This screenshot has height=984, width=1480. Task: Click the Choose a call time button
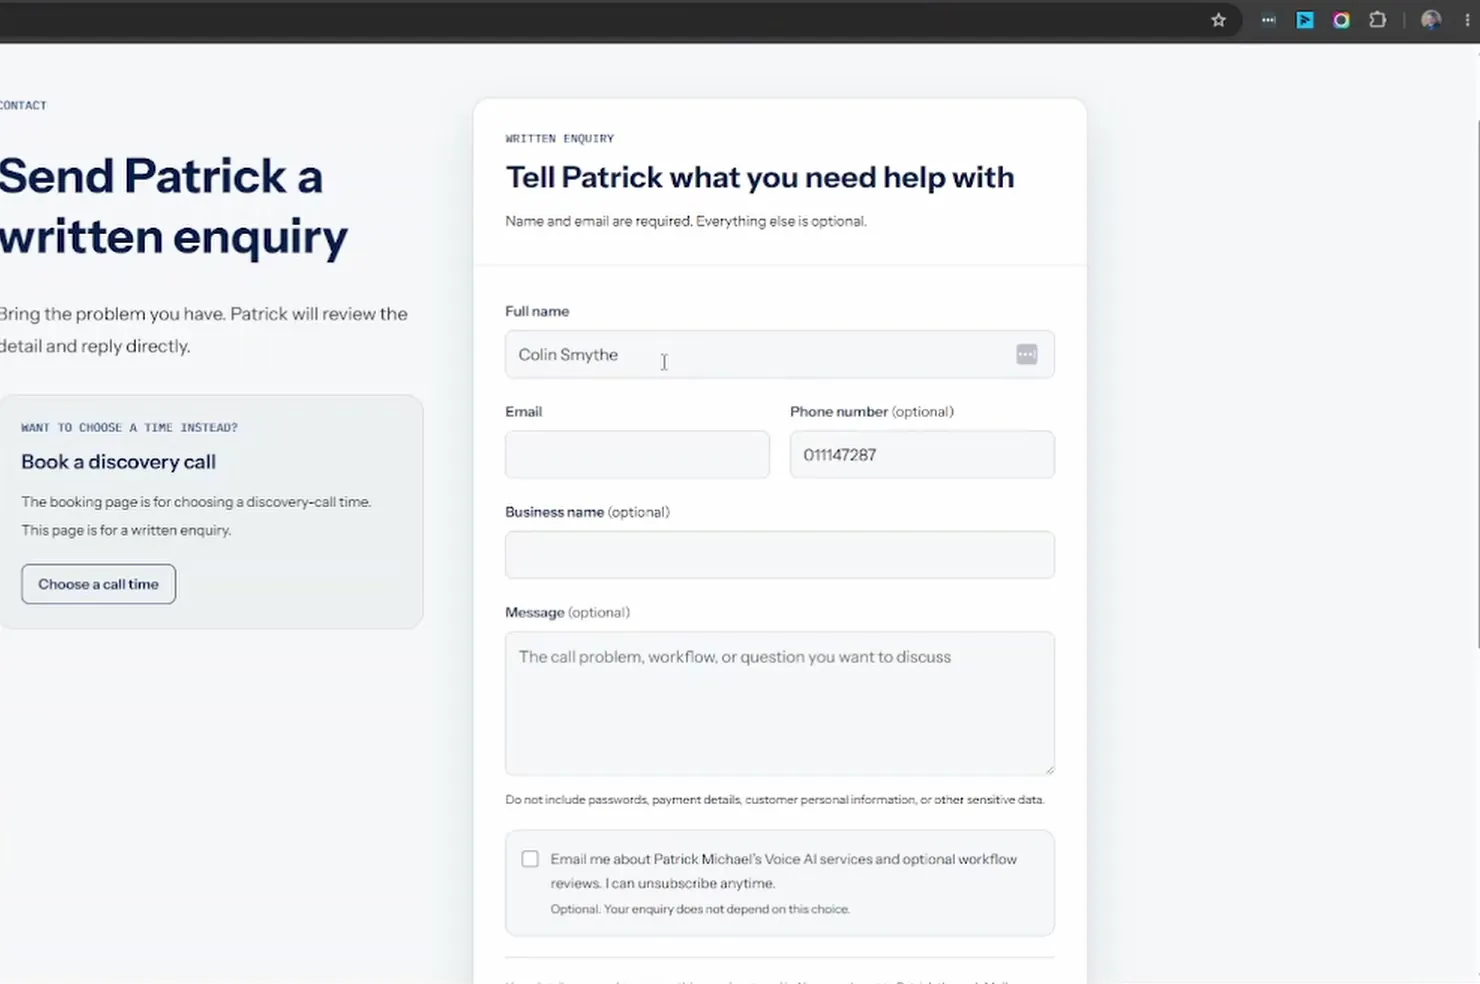pyautogui.click(x=98, y=584)
